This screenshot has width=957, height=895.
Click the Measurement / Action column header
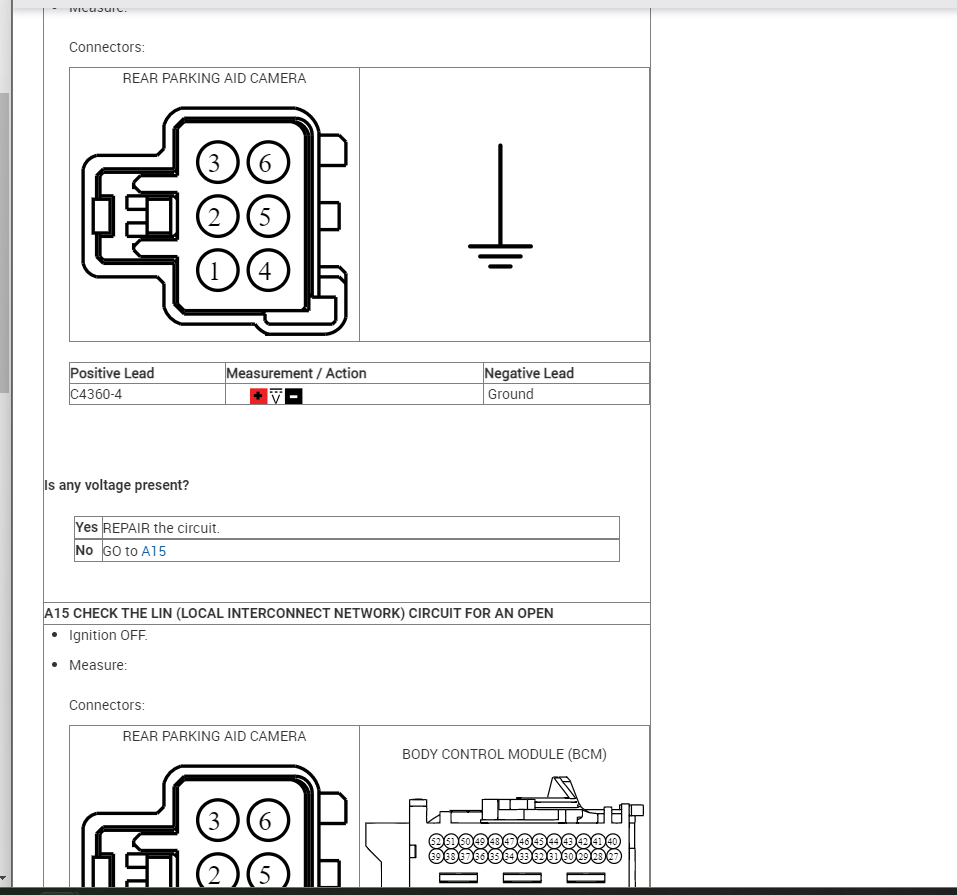[x=354, y=373]
